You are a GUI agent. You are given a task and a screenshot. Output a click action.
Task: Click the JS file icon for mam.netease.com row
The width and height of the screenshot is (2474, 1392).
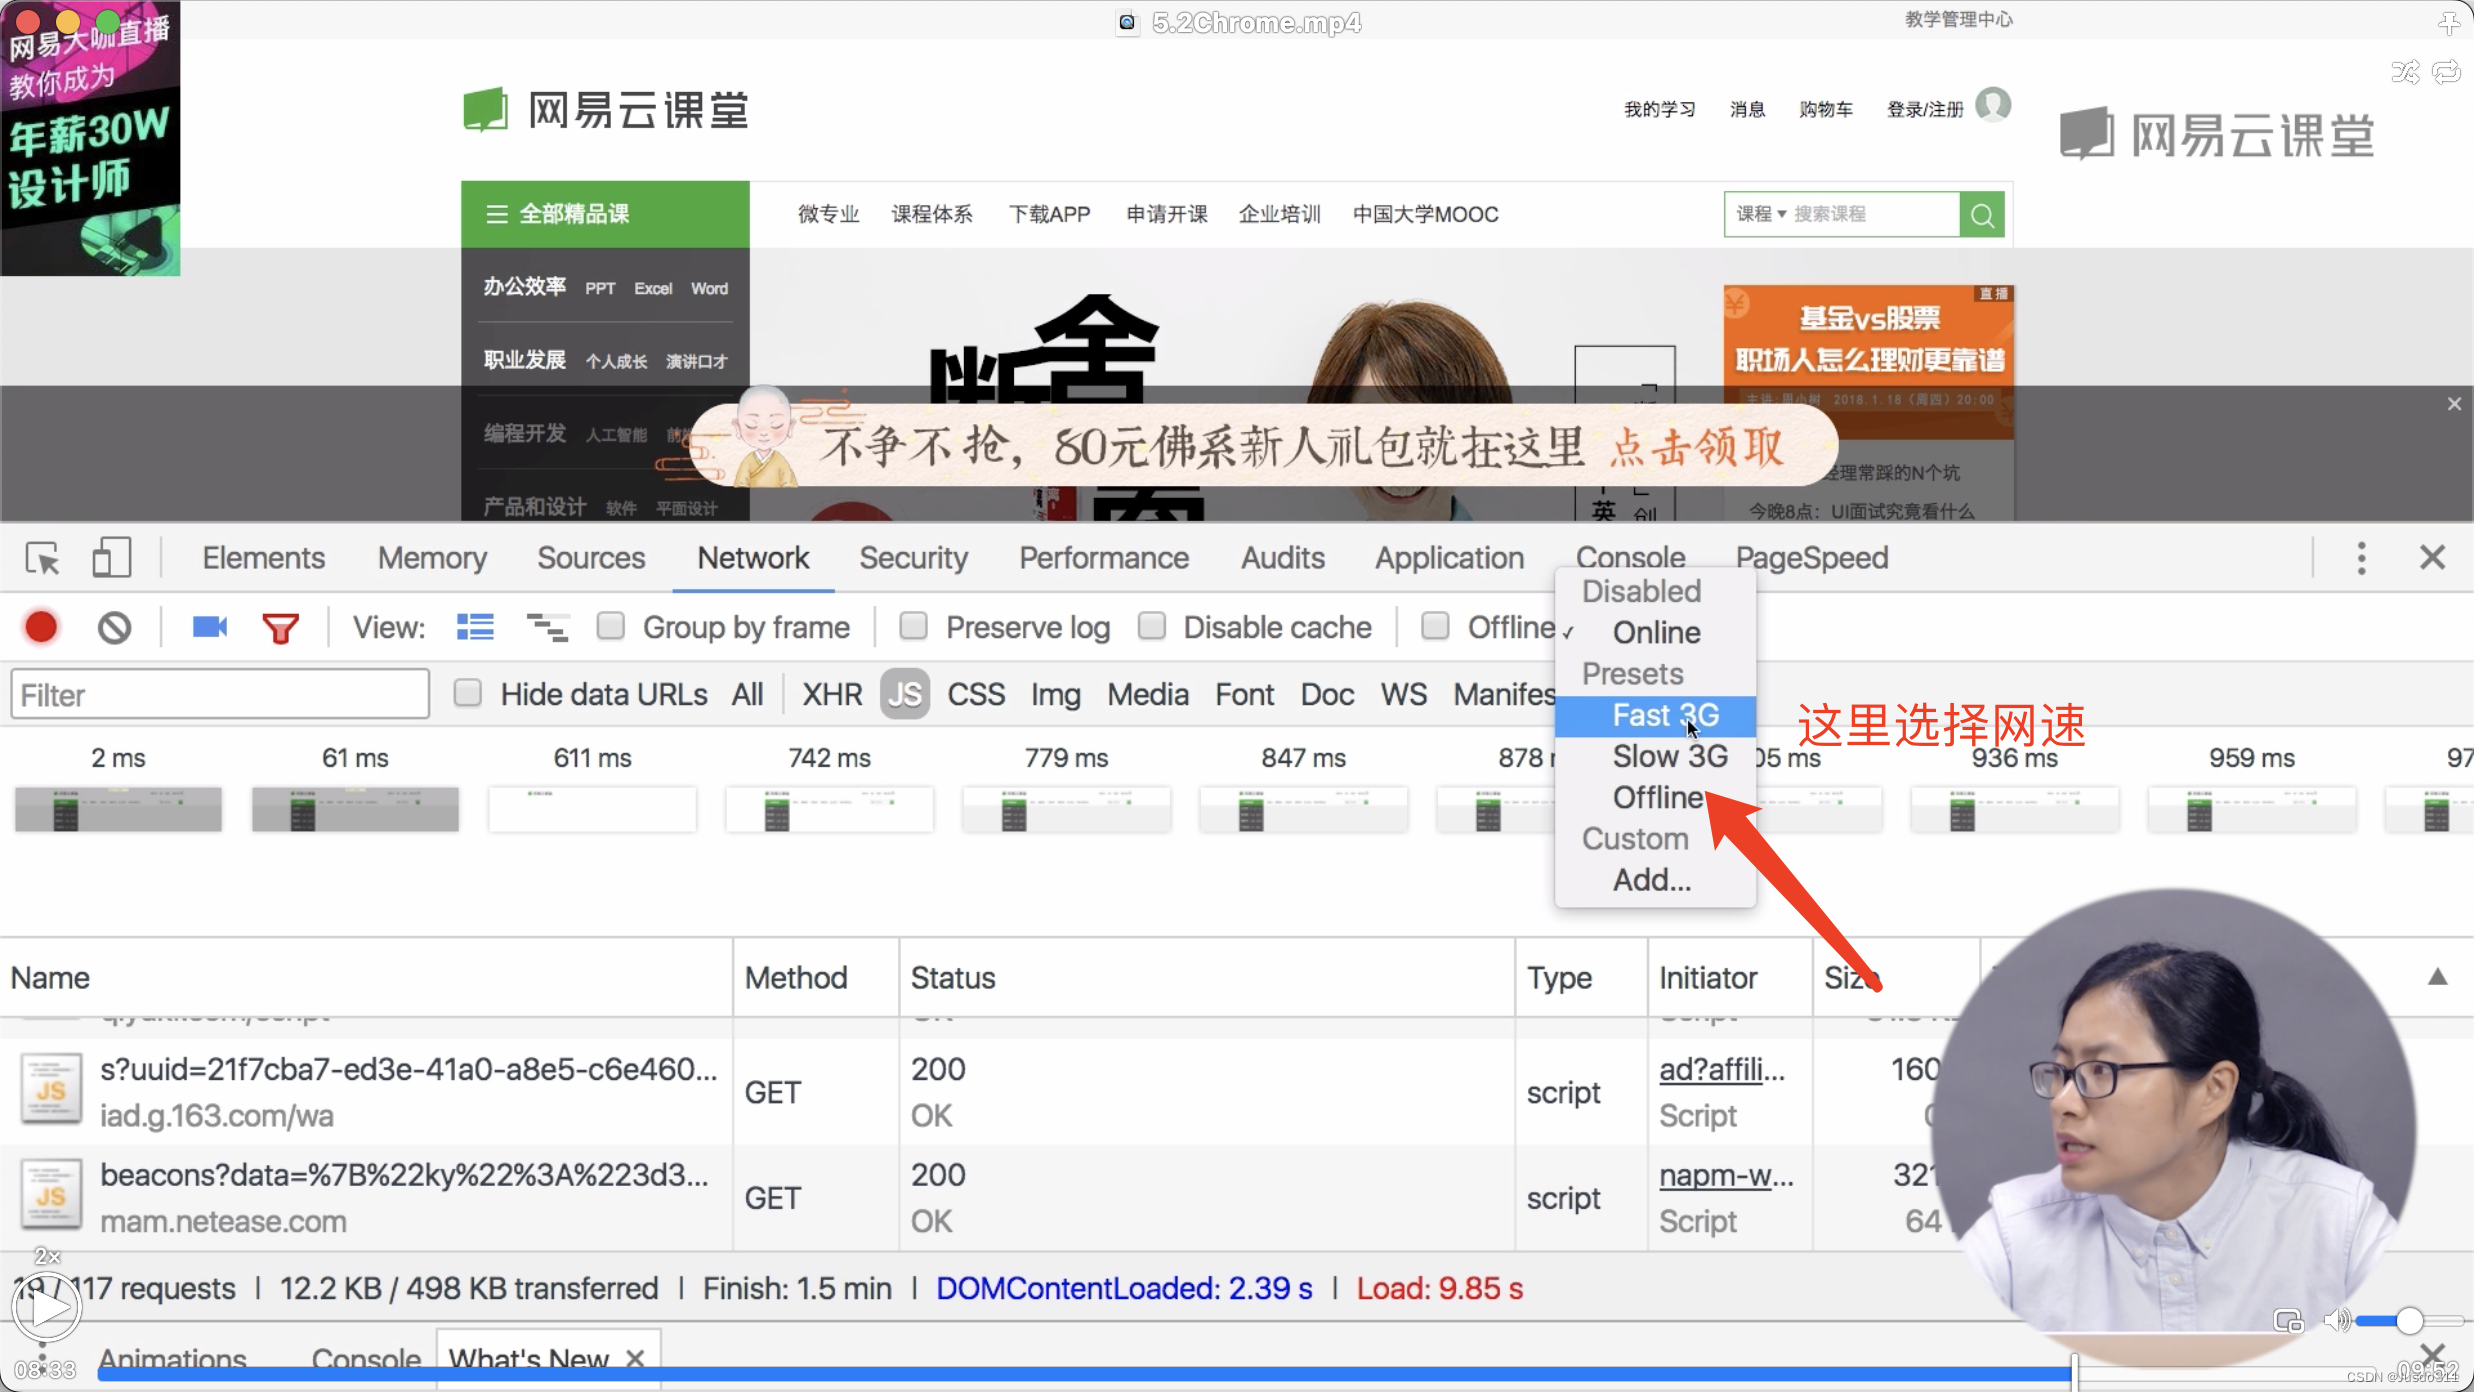51,1195
